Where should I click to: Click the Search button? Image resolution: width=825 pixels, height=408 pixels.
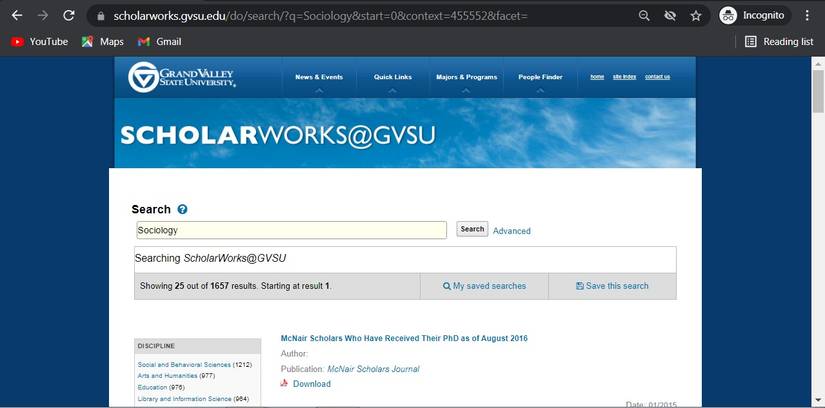pyautogui.click(x=472, y=229)
